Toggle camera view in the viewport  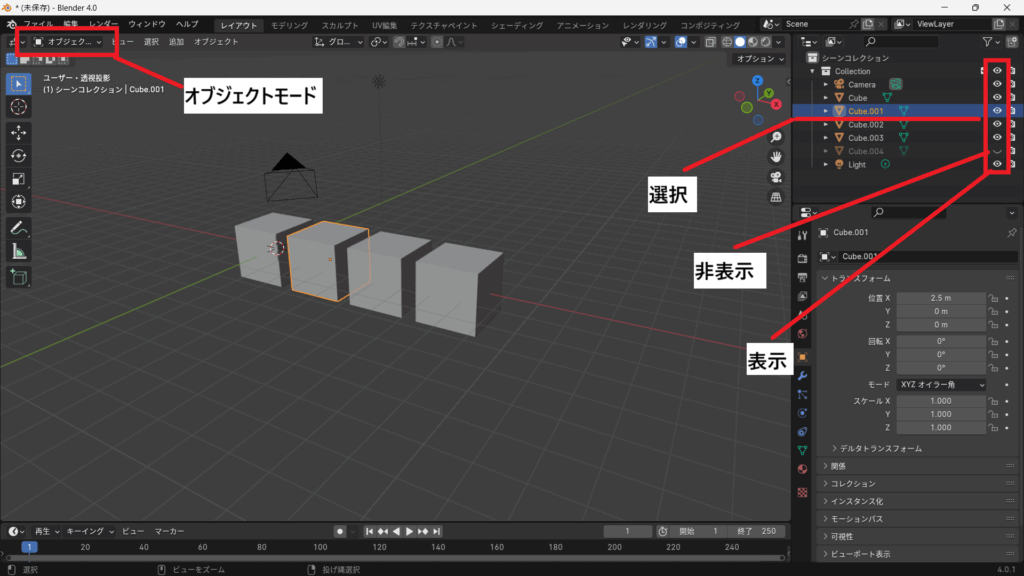775,176
